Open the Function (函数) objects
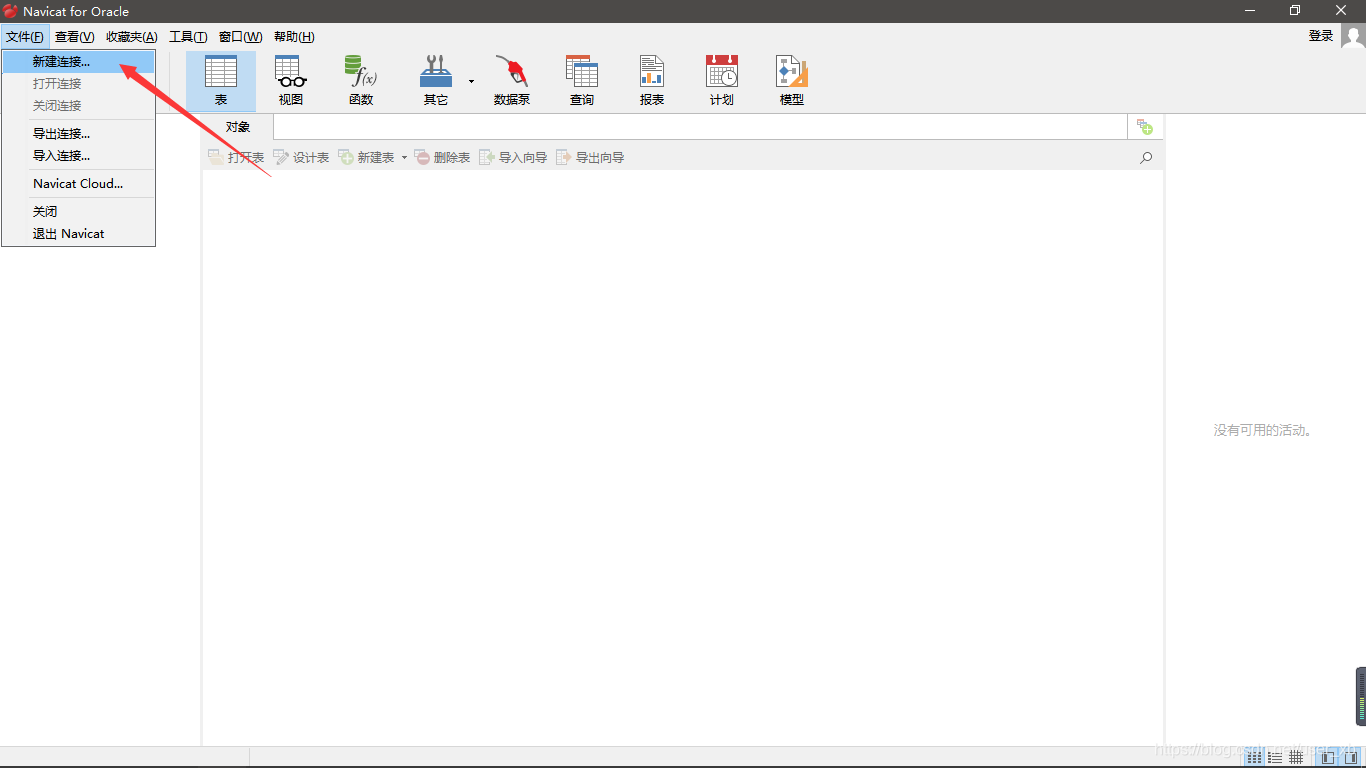Screen dimensions: 1366x768 (361, 81)
